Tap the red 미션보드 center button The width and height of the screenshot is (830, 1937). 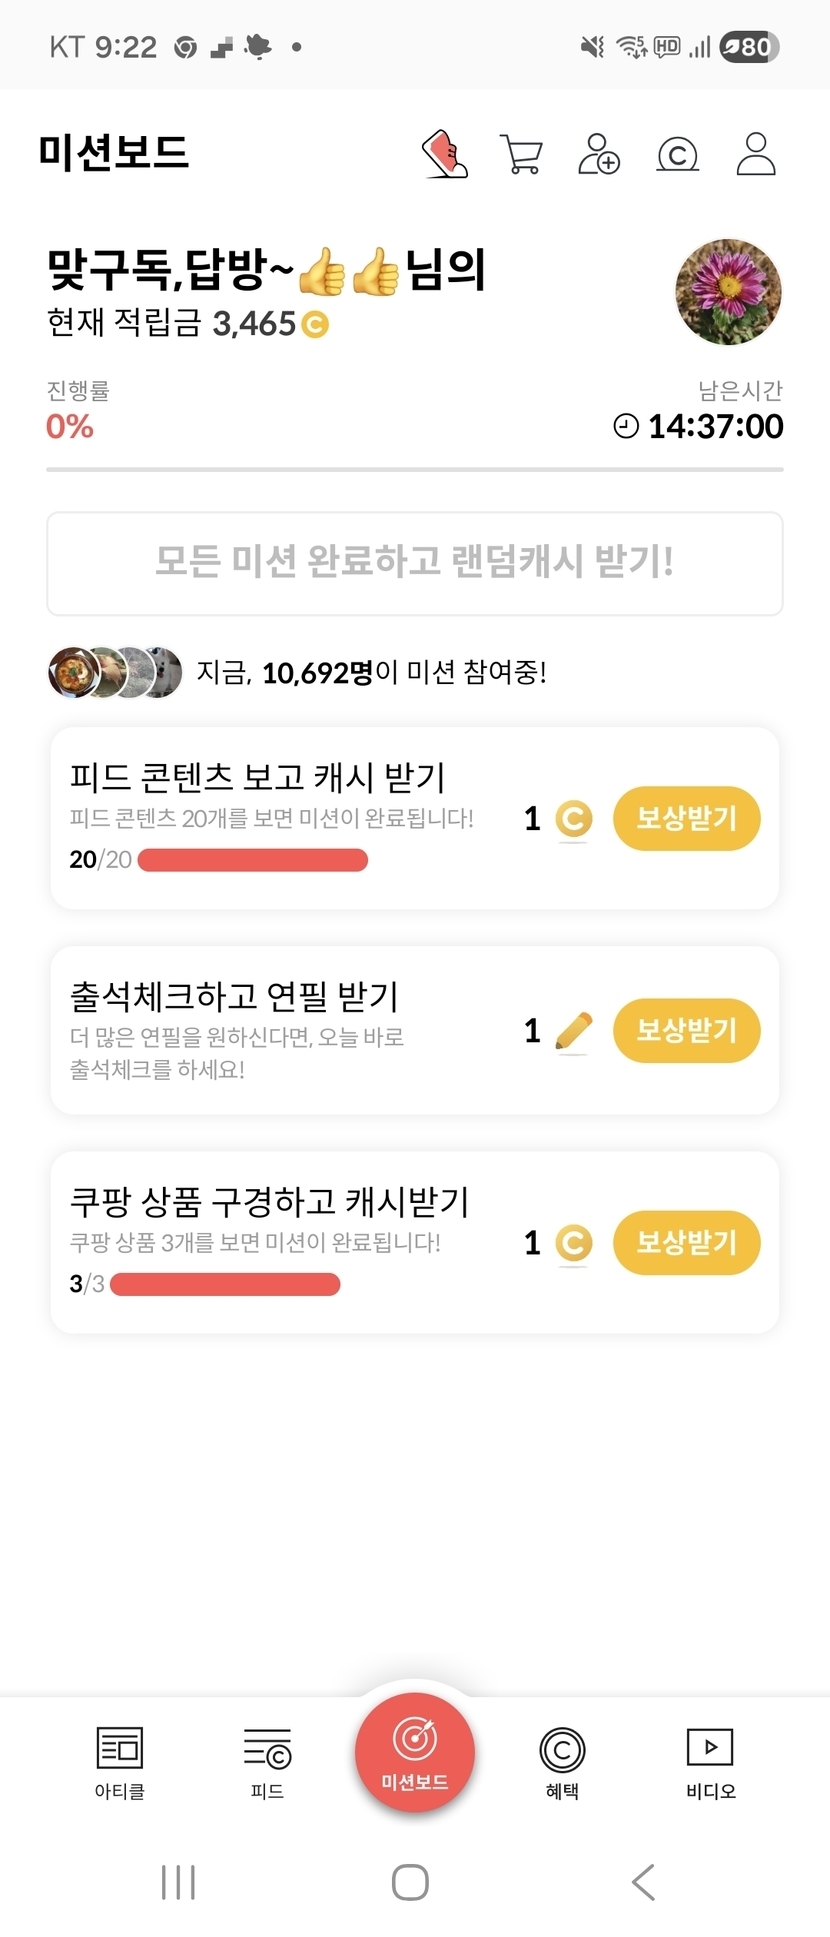(x=415, y=1752)
